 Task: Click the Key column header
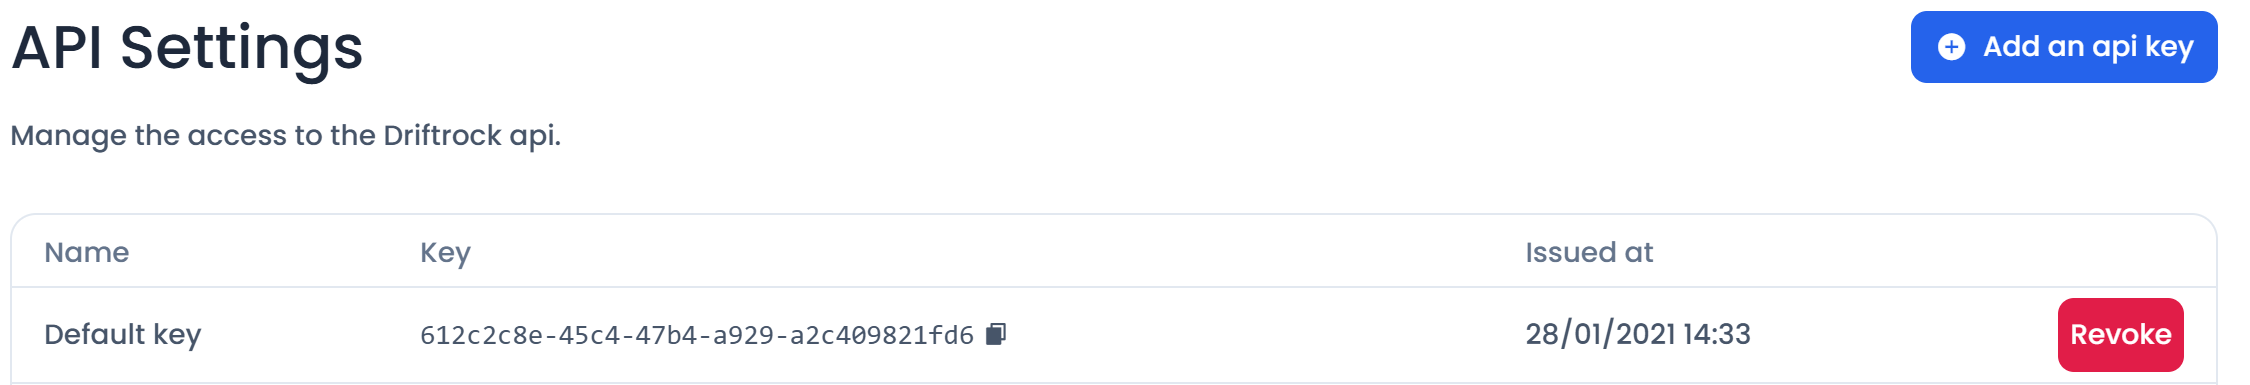click(x=445, y=253)
